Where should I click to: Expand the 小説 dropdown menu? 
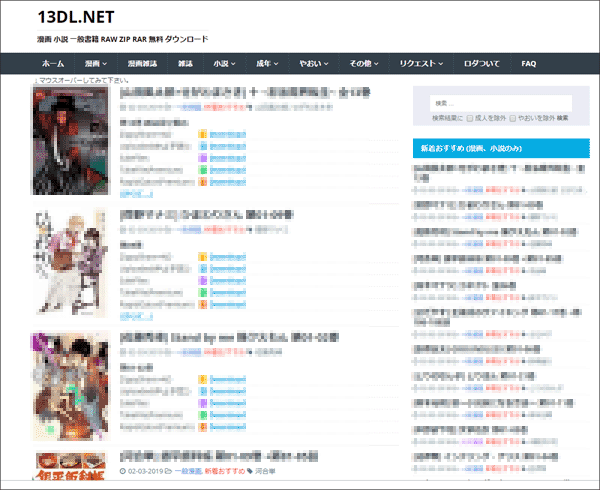click(x=224, y=63)
